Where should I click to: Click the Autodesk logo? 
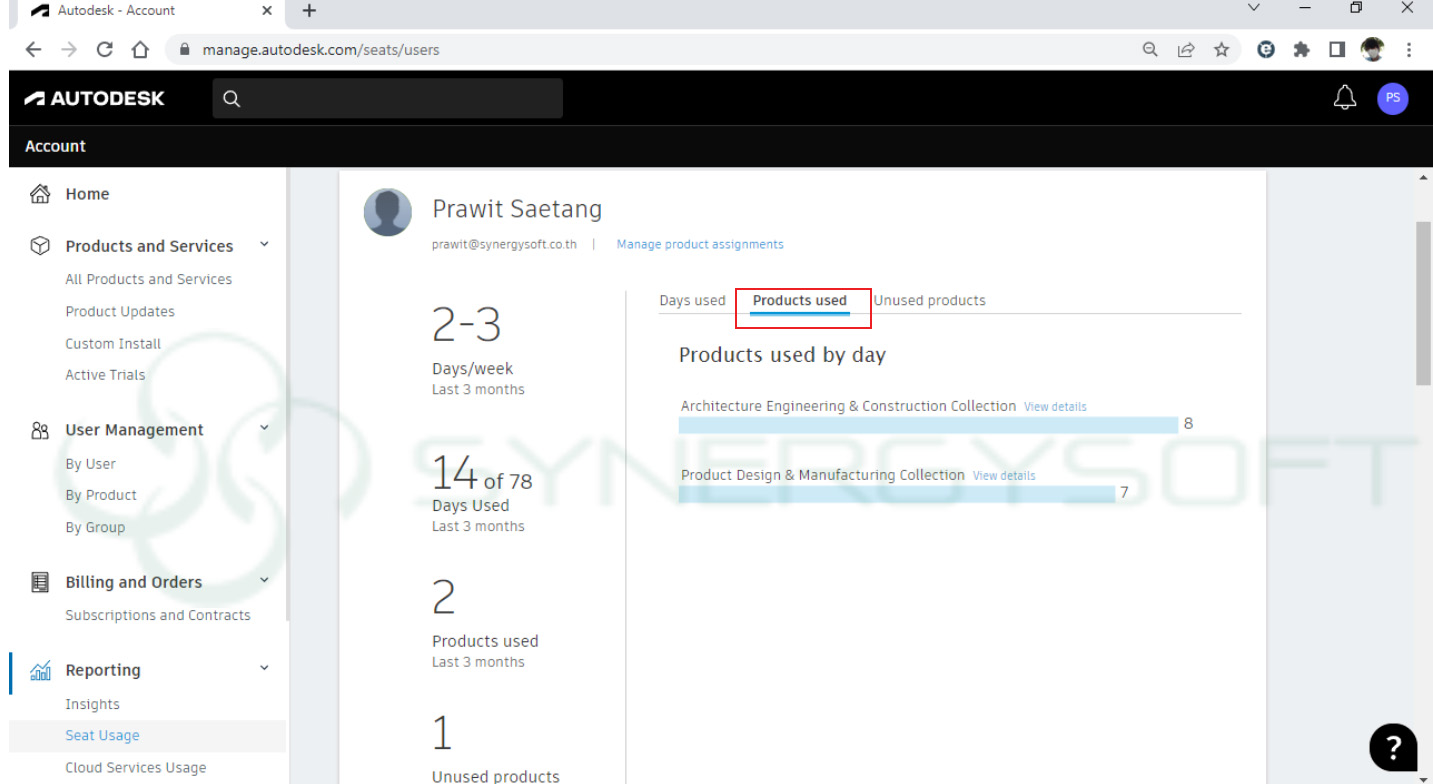[96, 97]
